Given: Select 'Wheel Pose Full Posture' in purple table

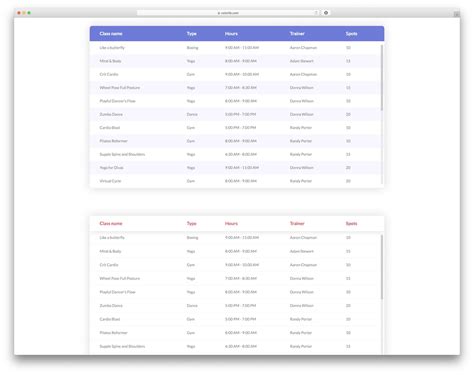Looking at the screenshot, I should click(x=120, y=88).
